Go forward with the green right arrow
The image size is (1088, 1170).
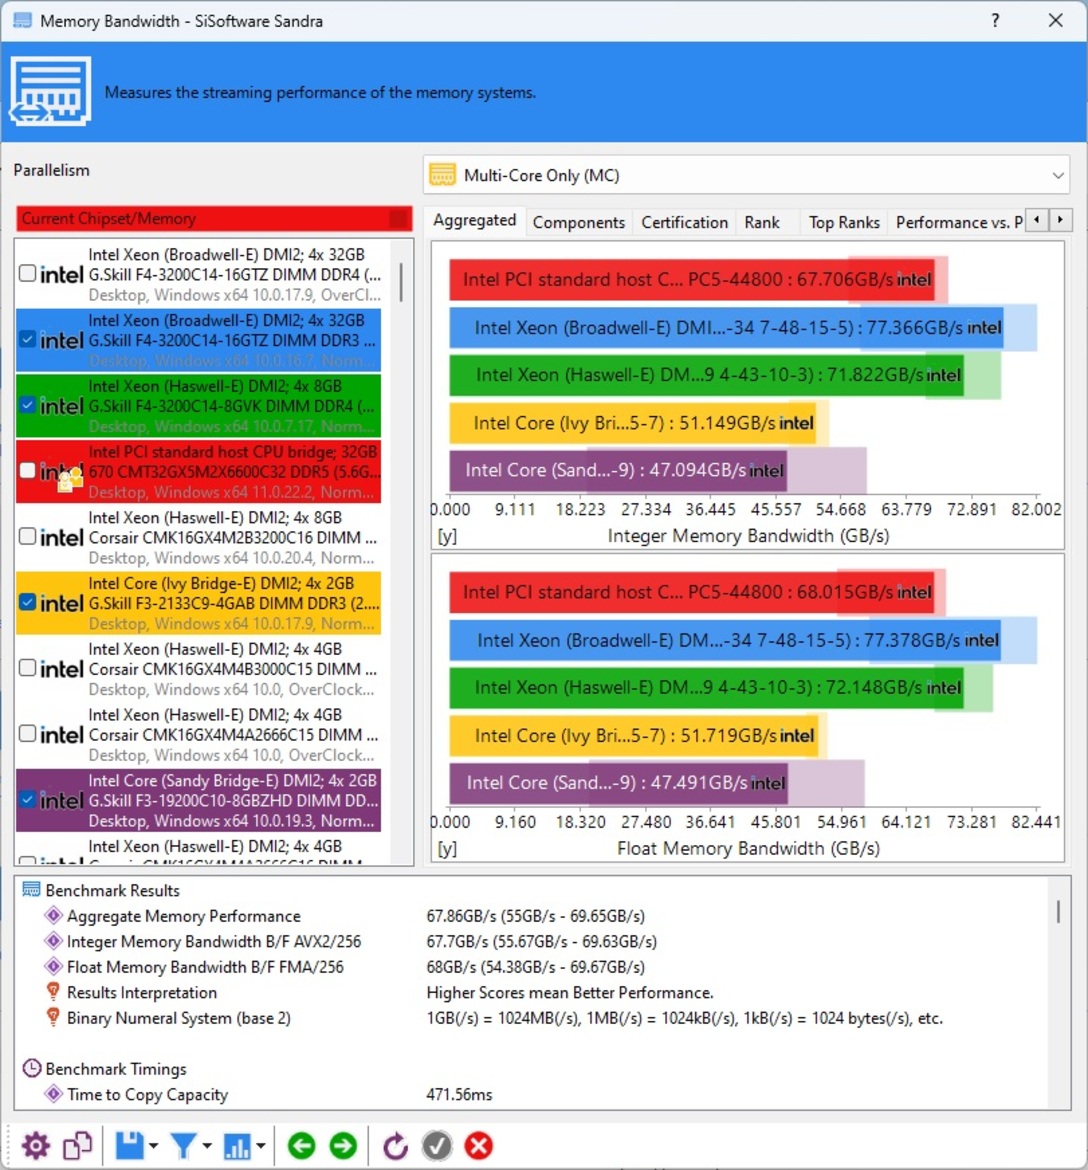pyautogui.click(x=343, y=1145)
